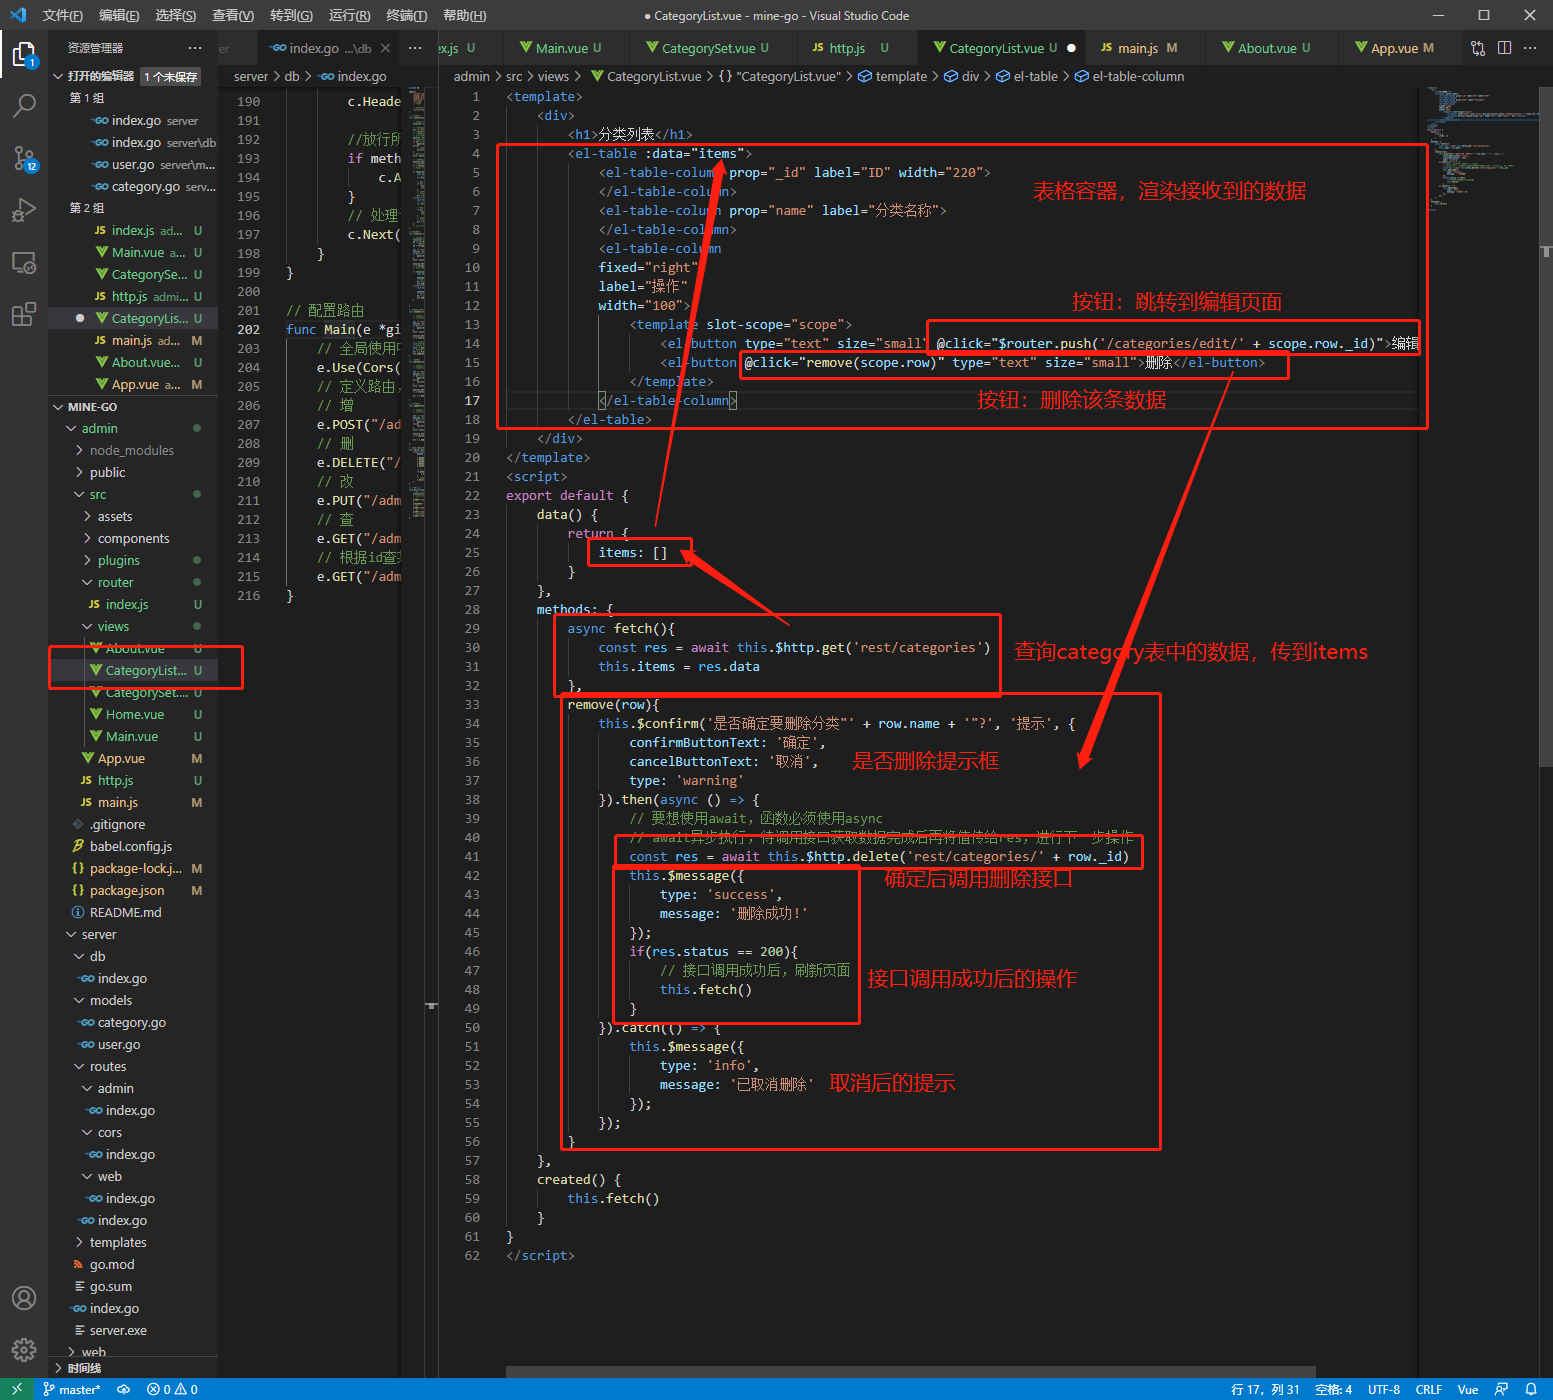The image size is (1553, 1400).
Task: Click the remote window indicator in status bar
Action: point(17,1389)
